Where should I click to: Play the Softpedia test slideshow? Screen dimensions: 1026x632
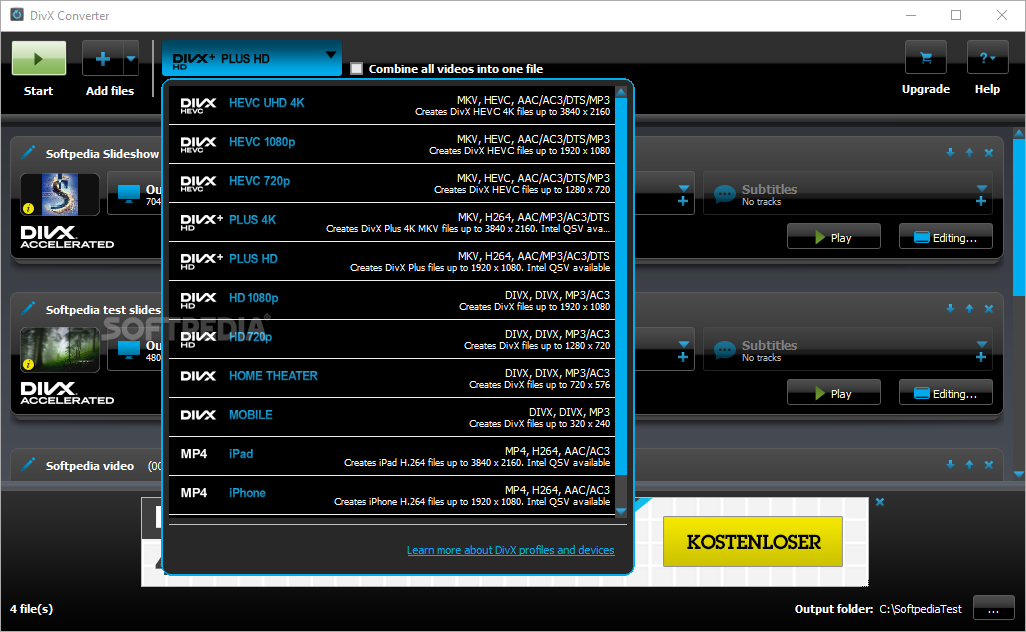click(x=834, y=393)
